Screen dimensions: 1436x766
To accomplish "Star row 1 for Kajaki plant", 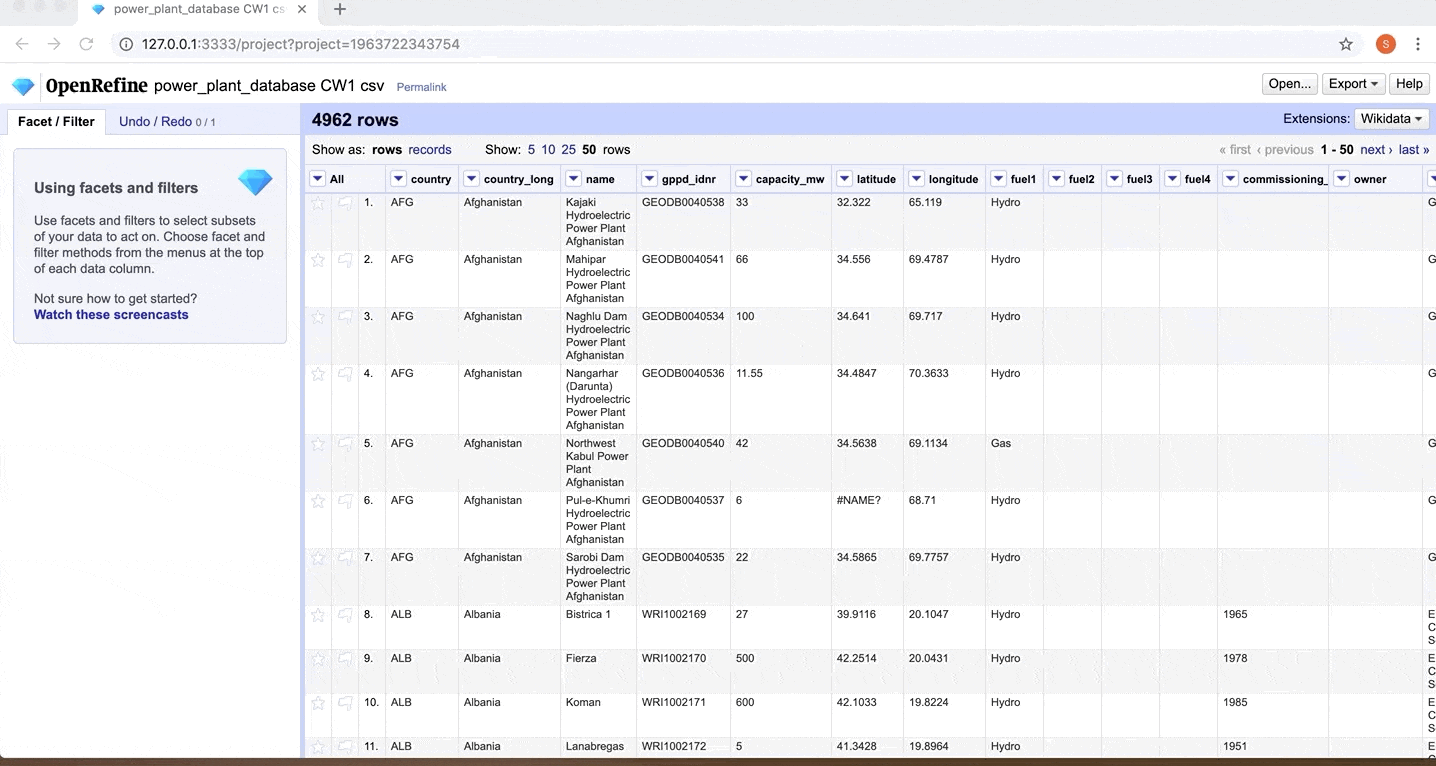I will tap(318, 203).
